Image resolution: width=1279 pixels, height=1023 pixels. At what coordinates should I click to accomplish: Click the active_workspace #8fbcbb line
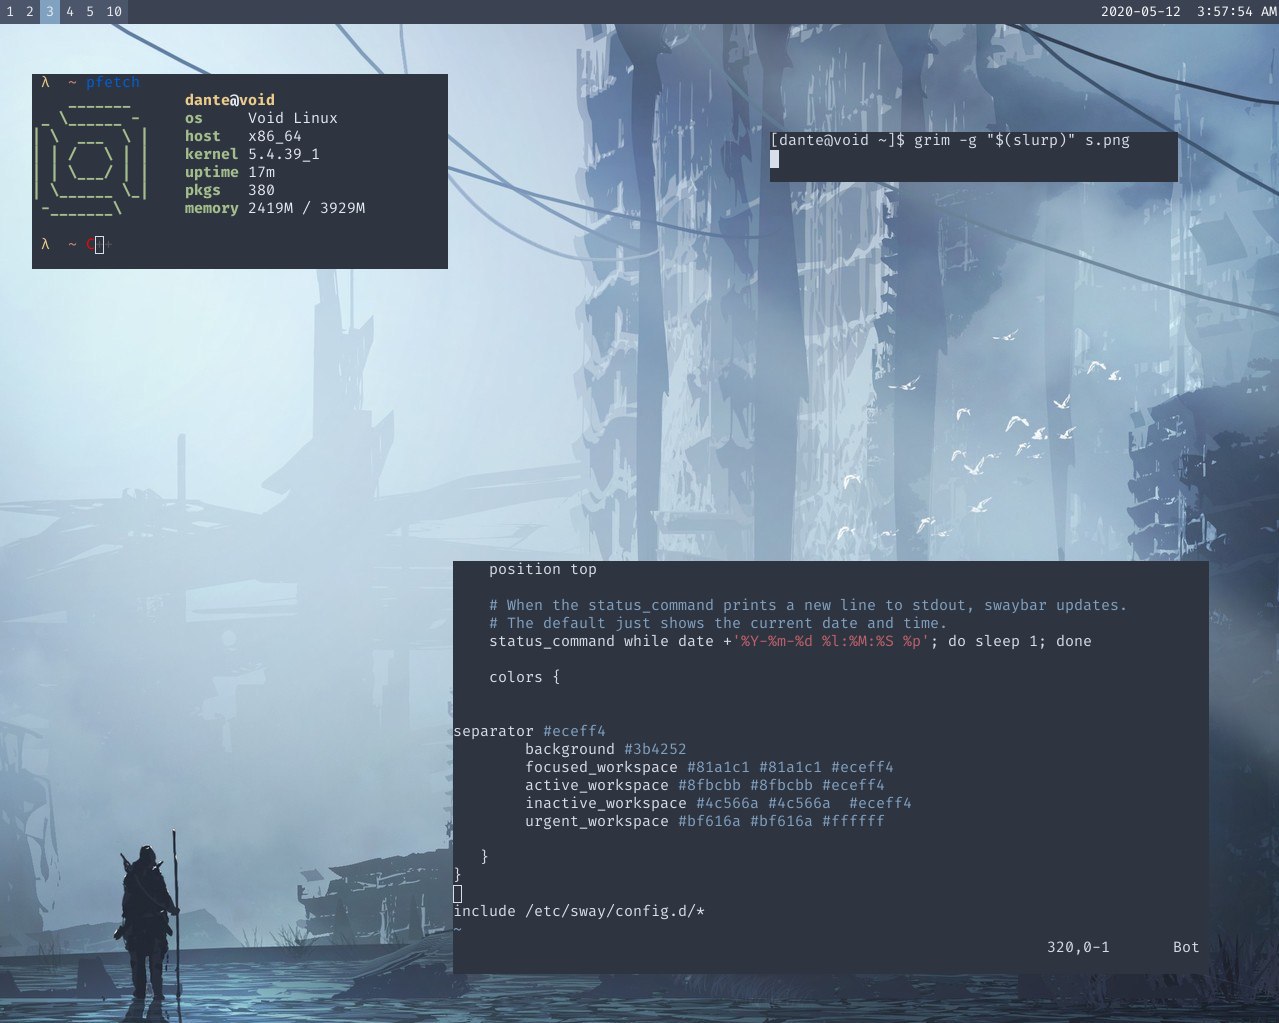click(x=705, y=785)
